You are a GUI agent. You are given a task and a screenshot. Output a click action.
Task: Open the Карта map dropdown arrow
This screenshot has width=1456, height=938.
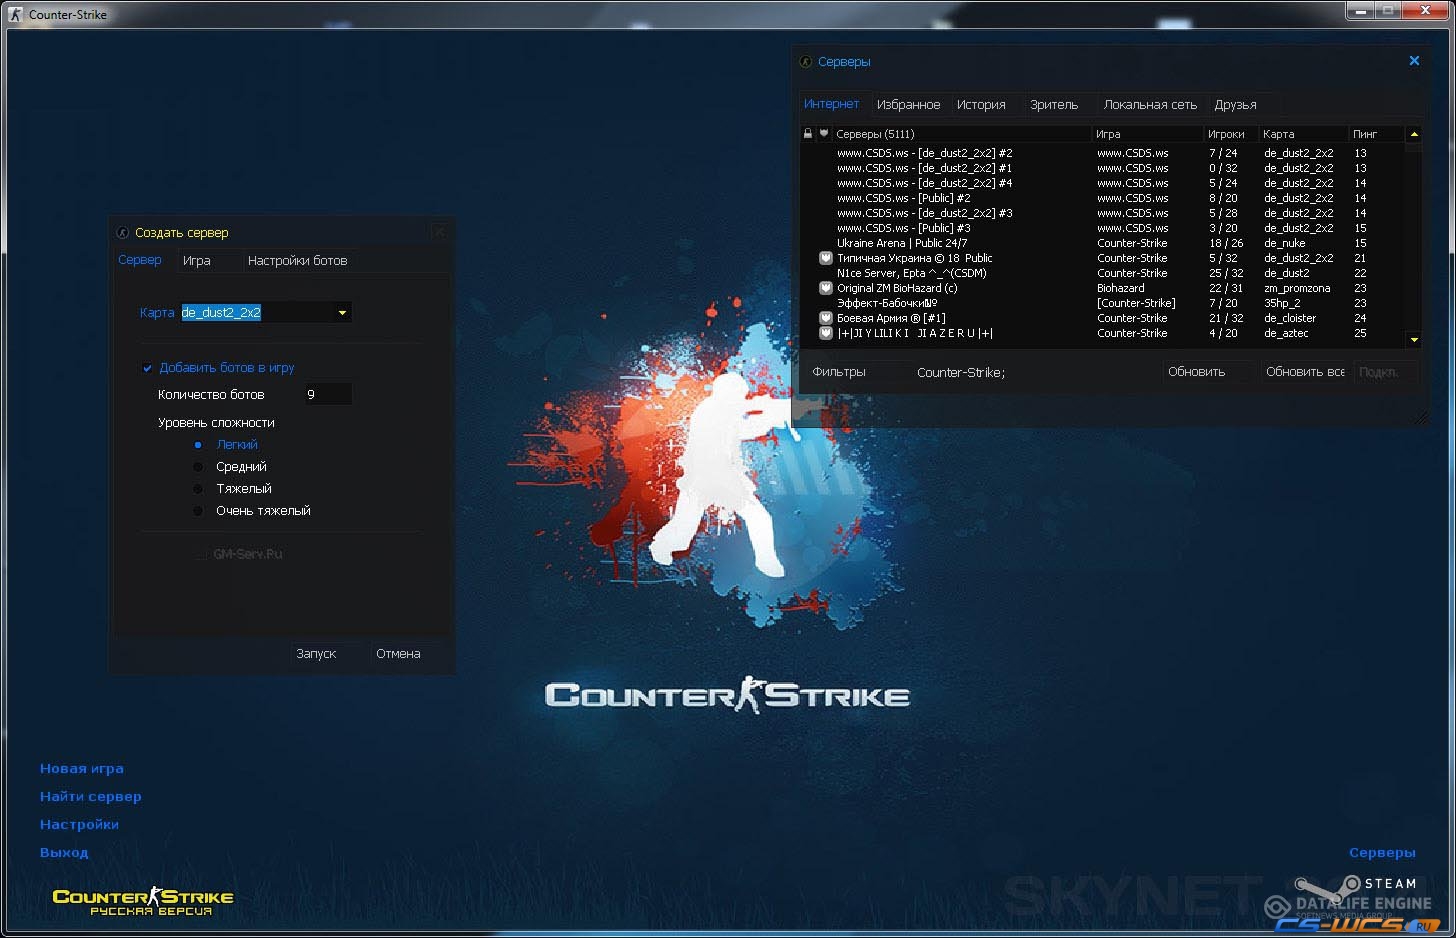coord(342,313)
